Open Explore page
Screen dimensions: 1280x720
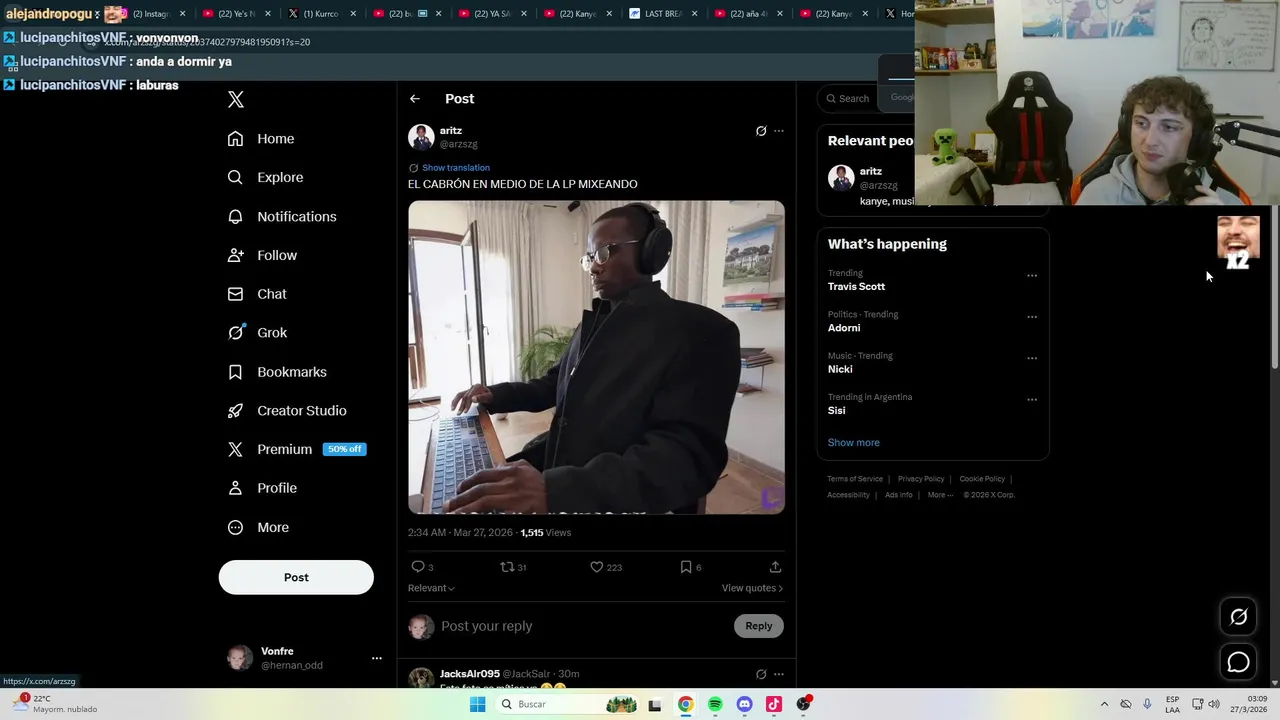[265, 177]
